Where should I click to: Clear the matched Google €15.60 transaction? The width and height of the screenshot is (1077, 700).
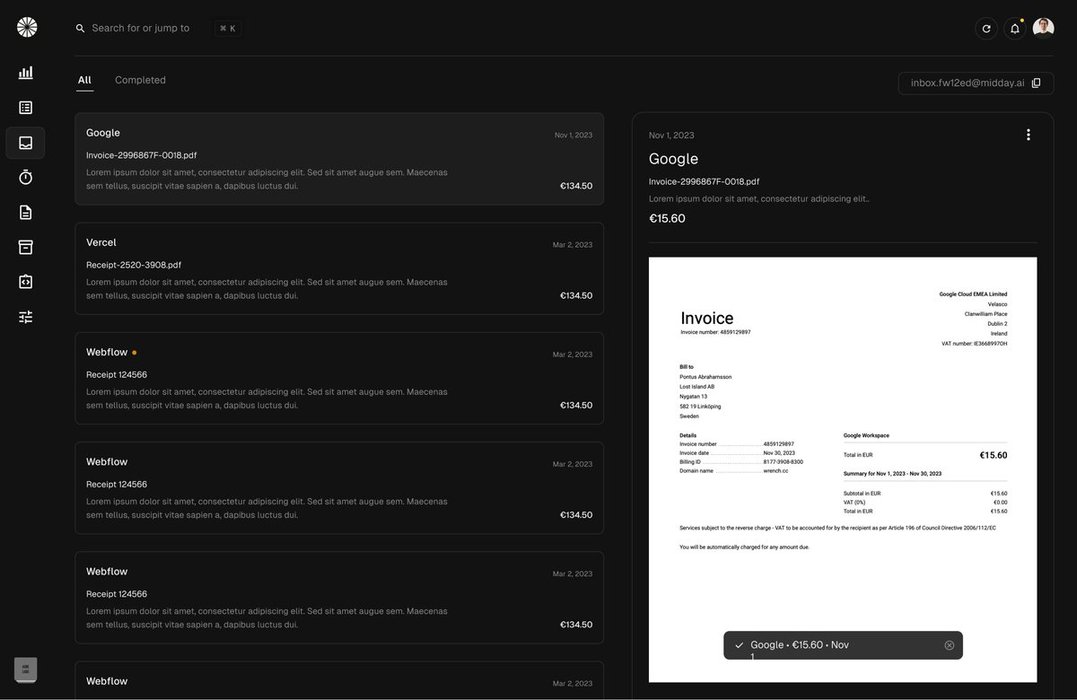click(x=949, y=645)
